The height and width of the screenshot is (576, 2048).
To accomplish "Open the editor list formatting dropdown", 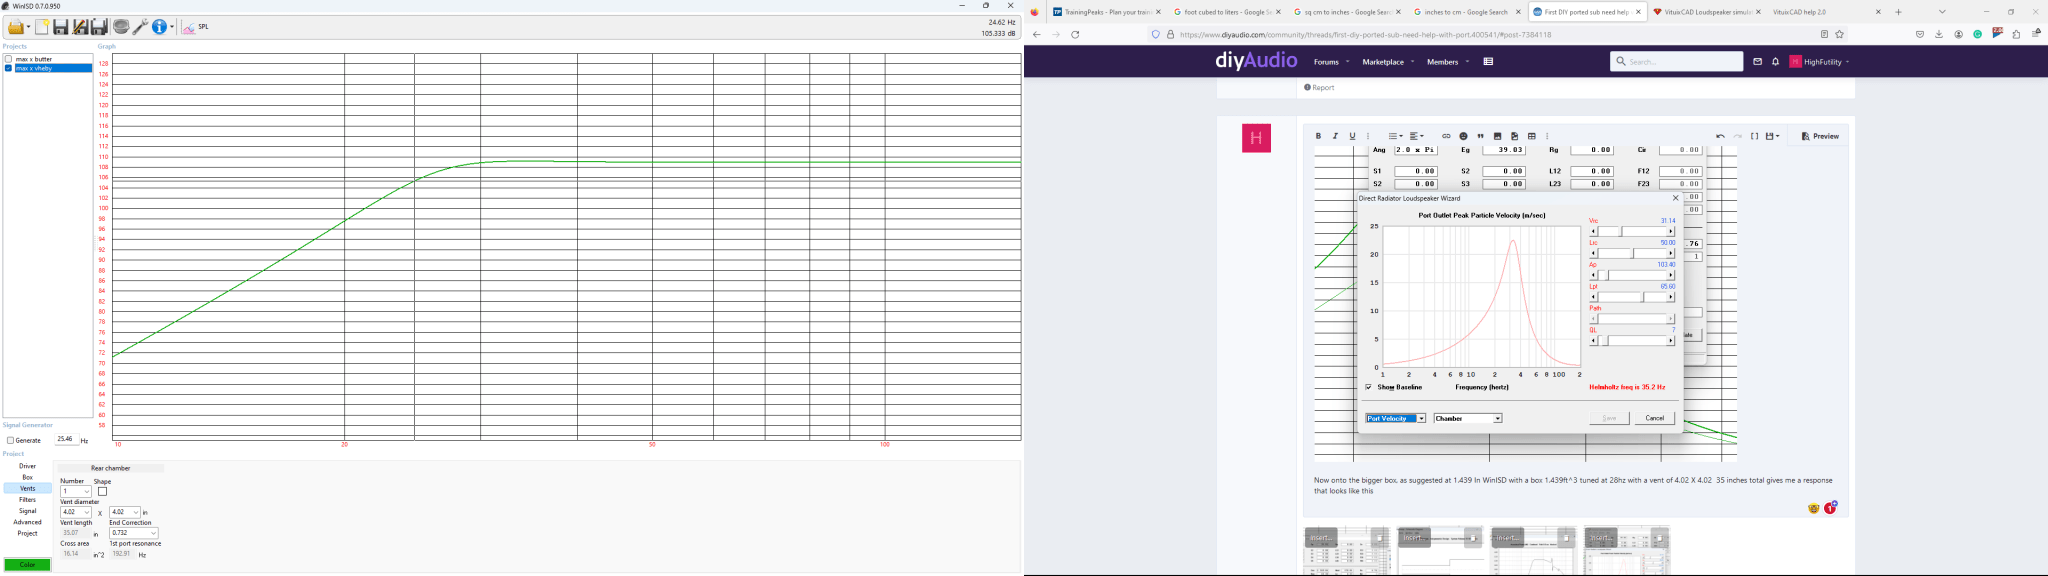I will point(1395,136).
